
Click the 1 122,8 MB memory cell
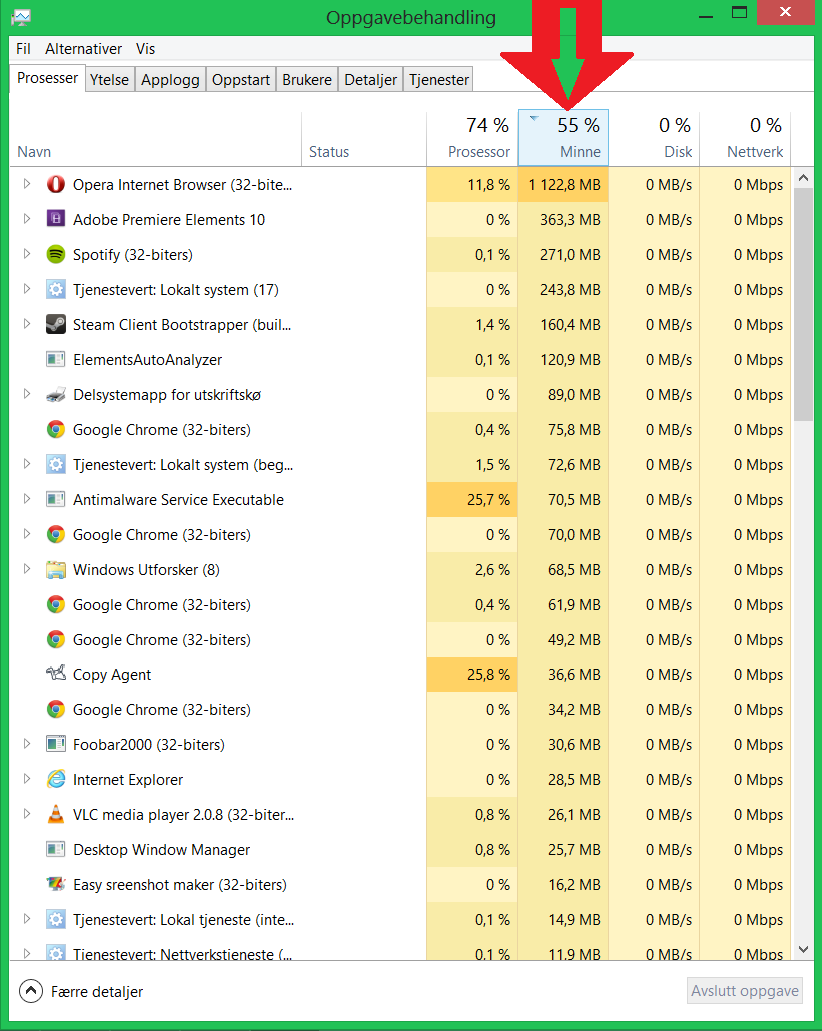(x=564, y=185)
